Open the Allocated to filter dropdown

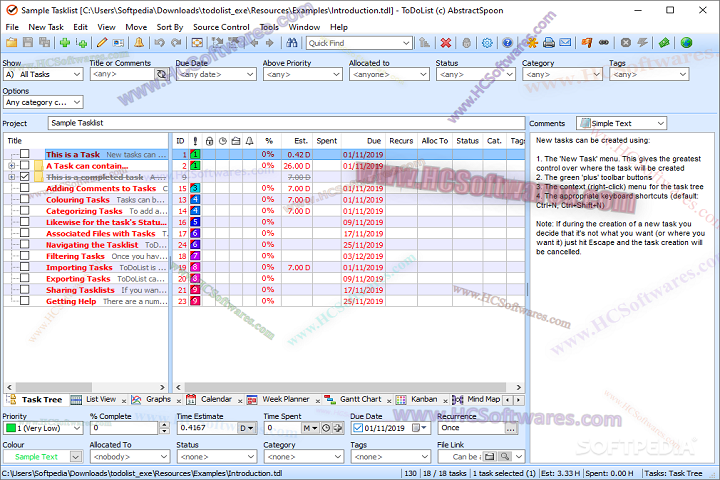(423, 74)
